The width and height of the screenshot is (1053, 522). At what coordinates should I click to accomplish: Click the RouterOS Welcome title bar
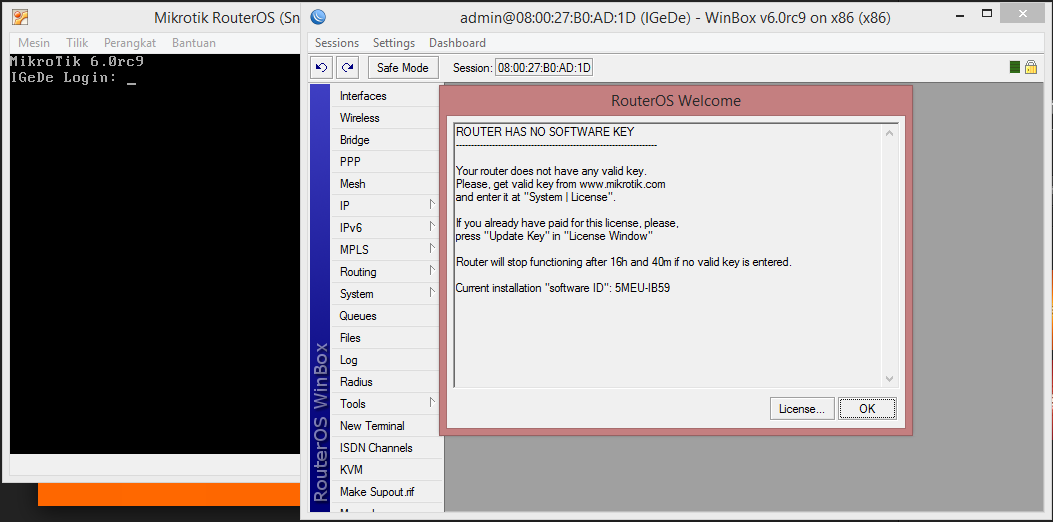(676, 101)
